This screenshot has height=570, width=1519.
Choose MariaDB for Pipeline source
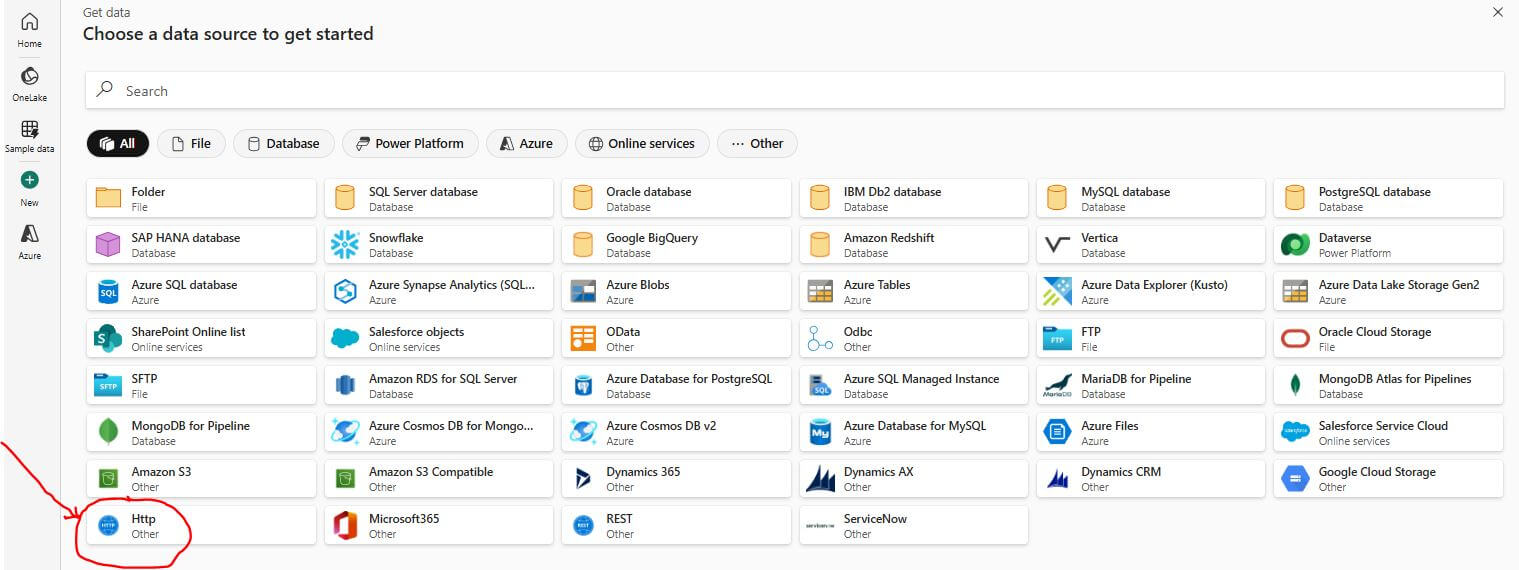click(1152, 385)
